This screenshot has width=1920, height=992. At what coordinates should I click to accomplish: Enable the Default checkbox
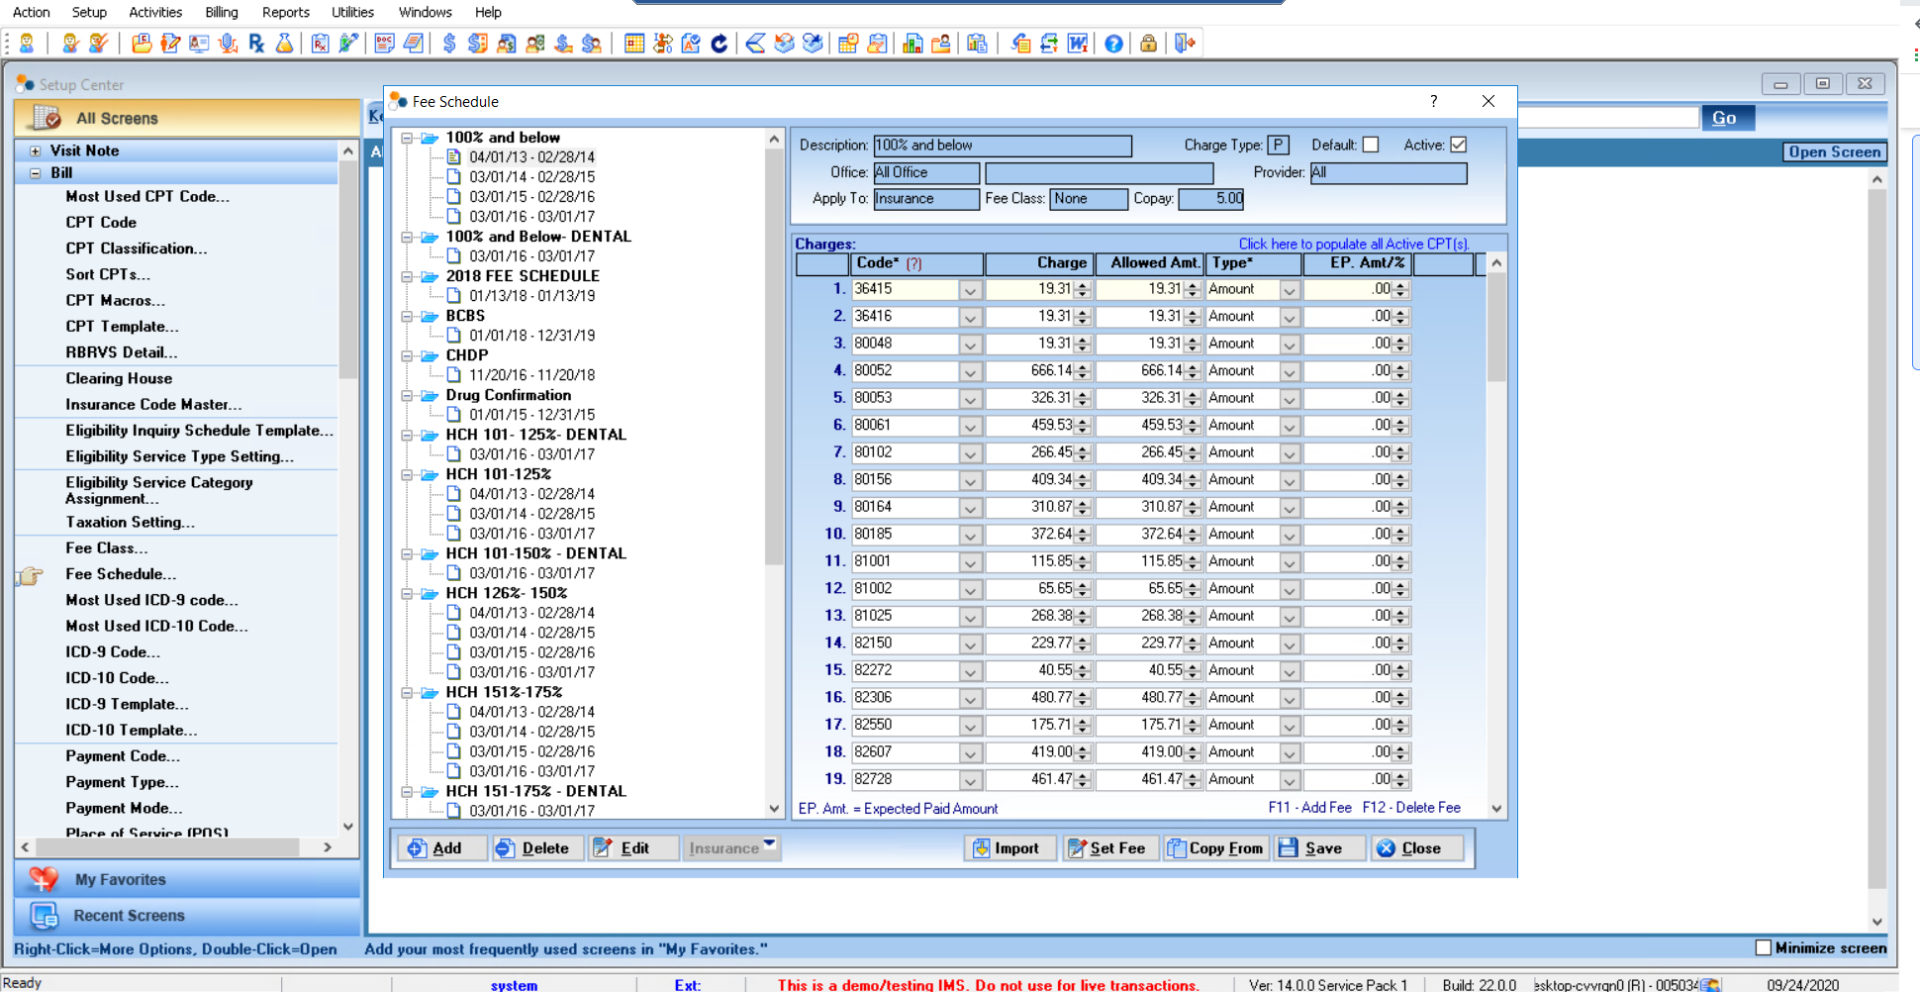click(1372, 144)
